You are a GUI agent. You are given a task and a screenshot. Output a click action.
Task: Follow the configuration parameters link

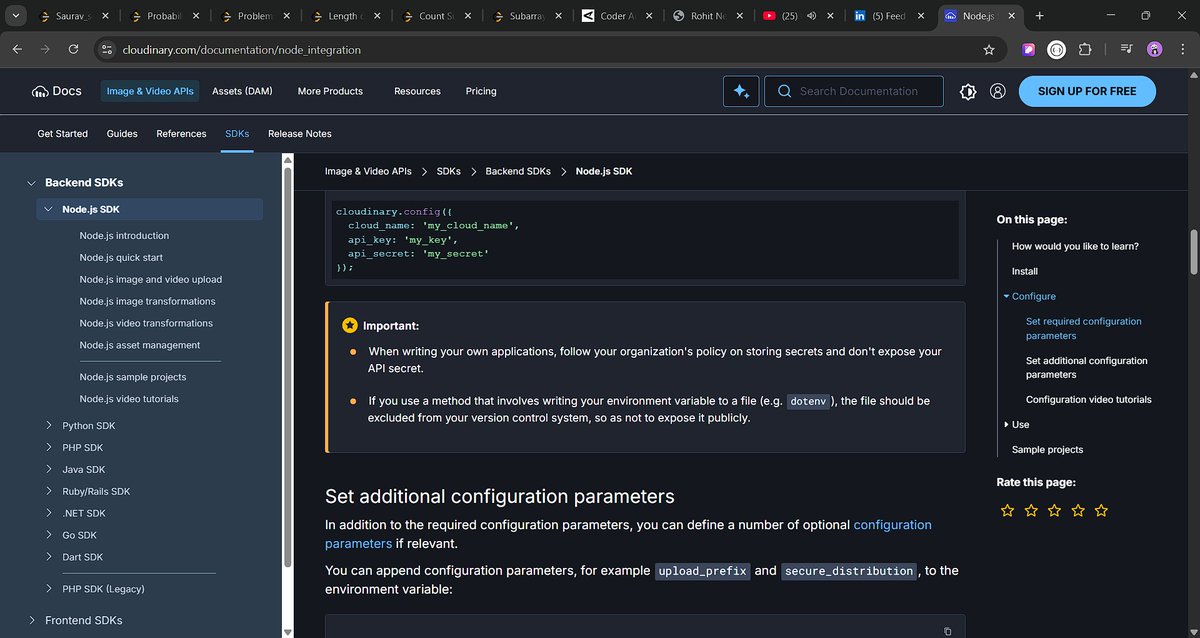coord(628,534)
